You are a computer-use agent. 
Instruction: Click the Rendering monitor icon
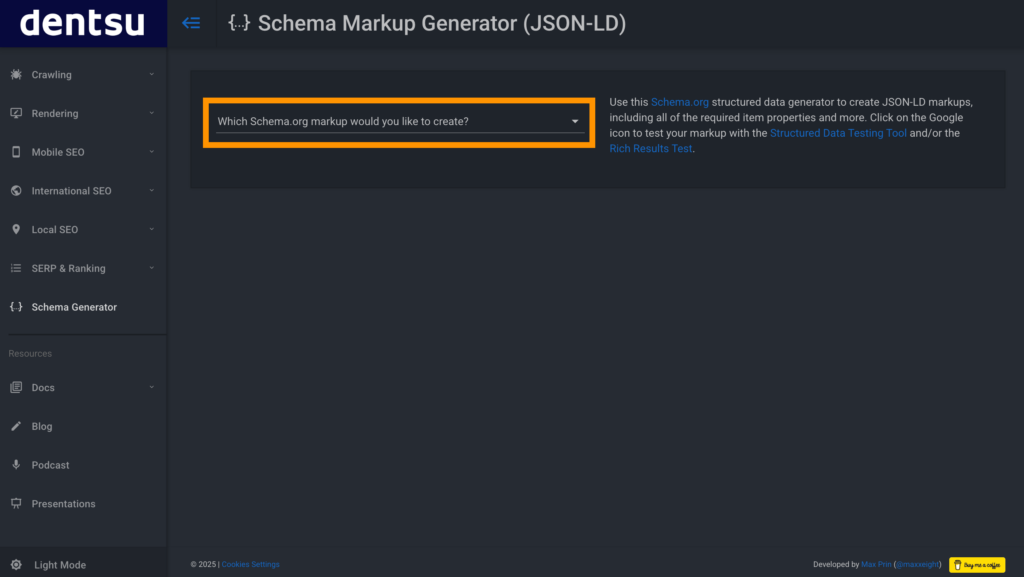tap(16, 113)
